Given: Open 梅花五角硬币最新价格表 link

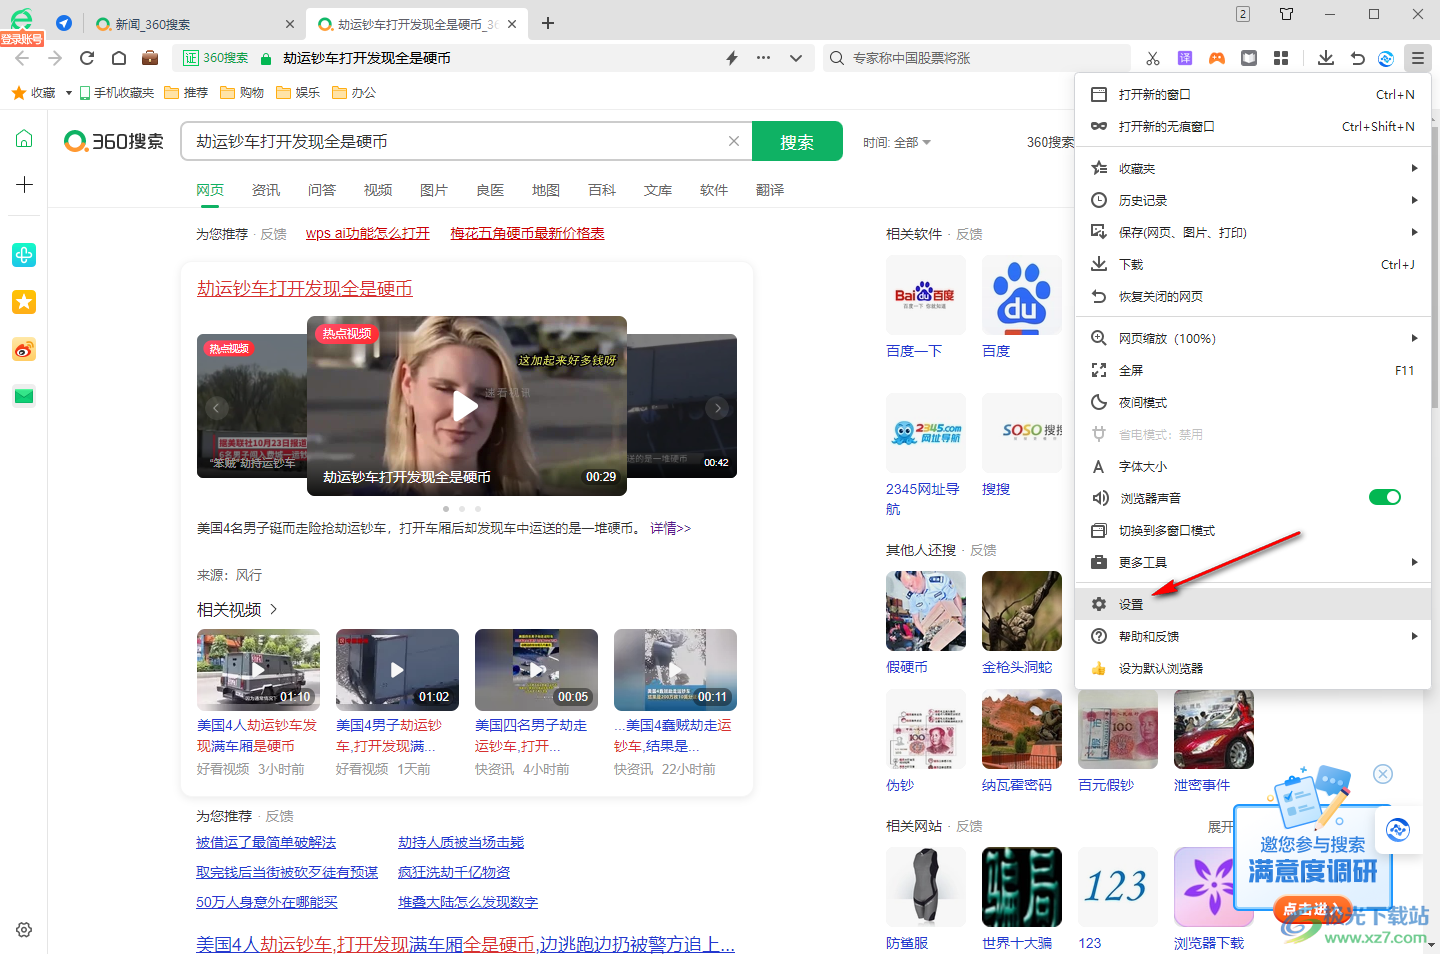Looking at the screenshot, I should [x=527, y=233].
